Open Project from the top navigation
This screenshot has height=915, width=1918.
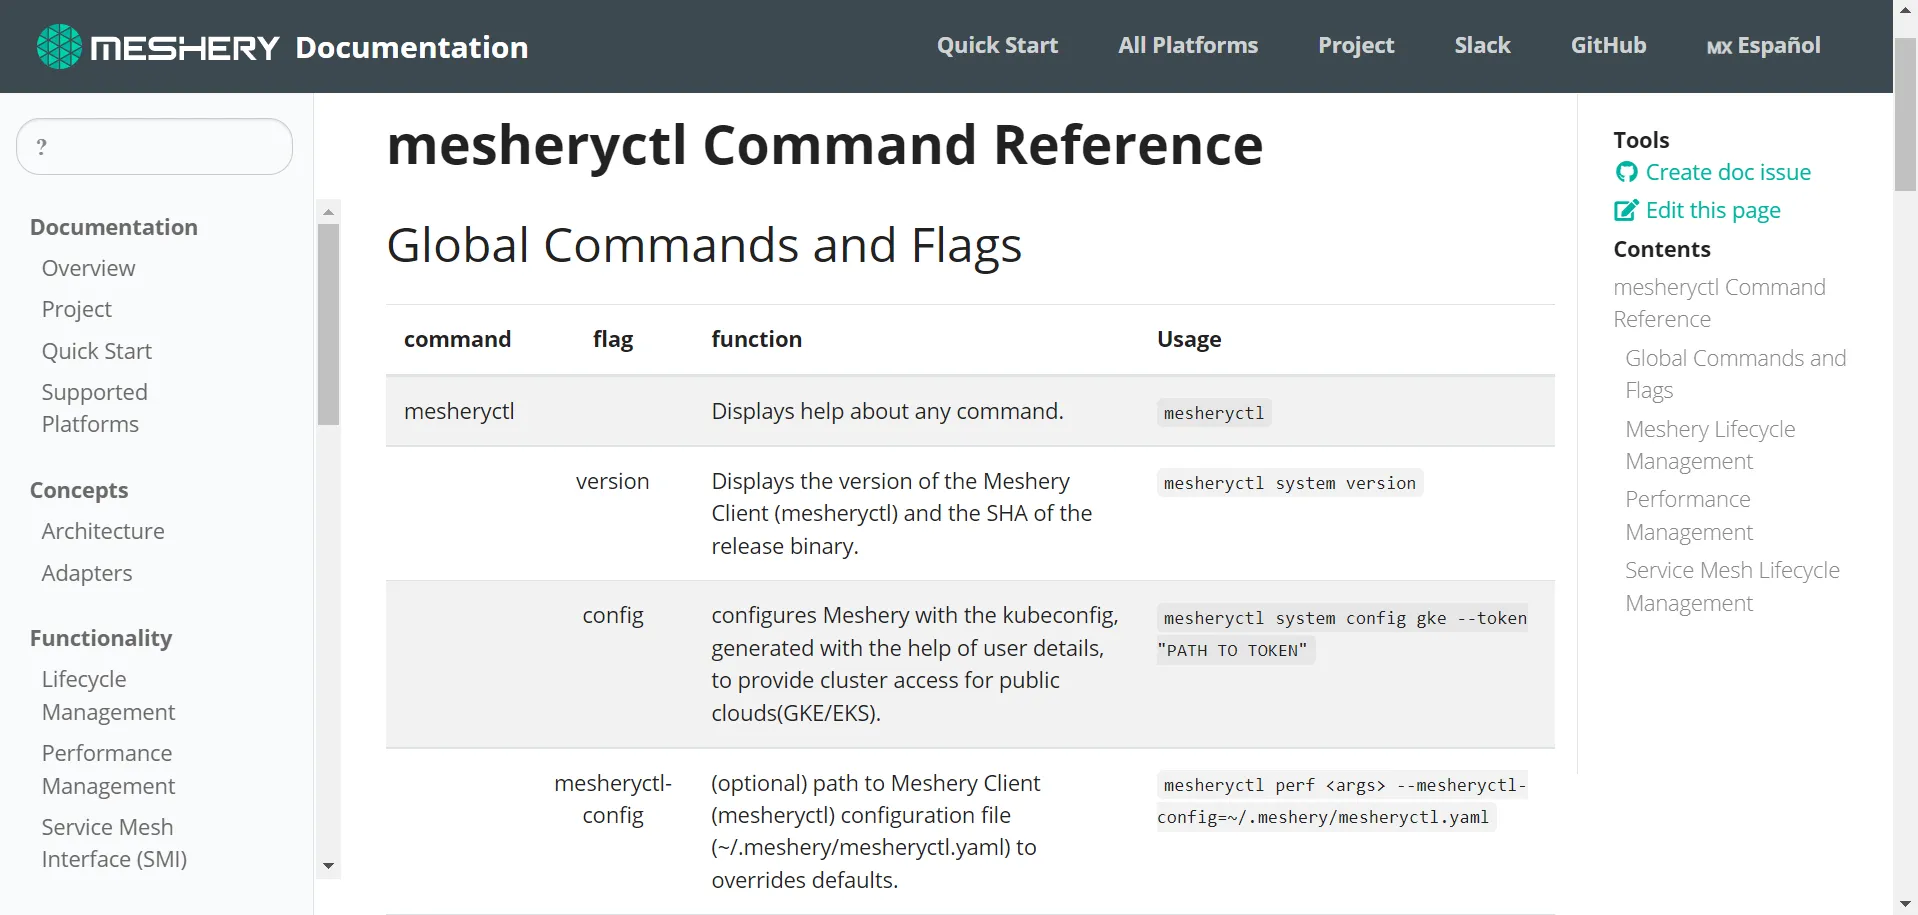tap(1355, 45)
